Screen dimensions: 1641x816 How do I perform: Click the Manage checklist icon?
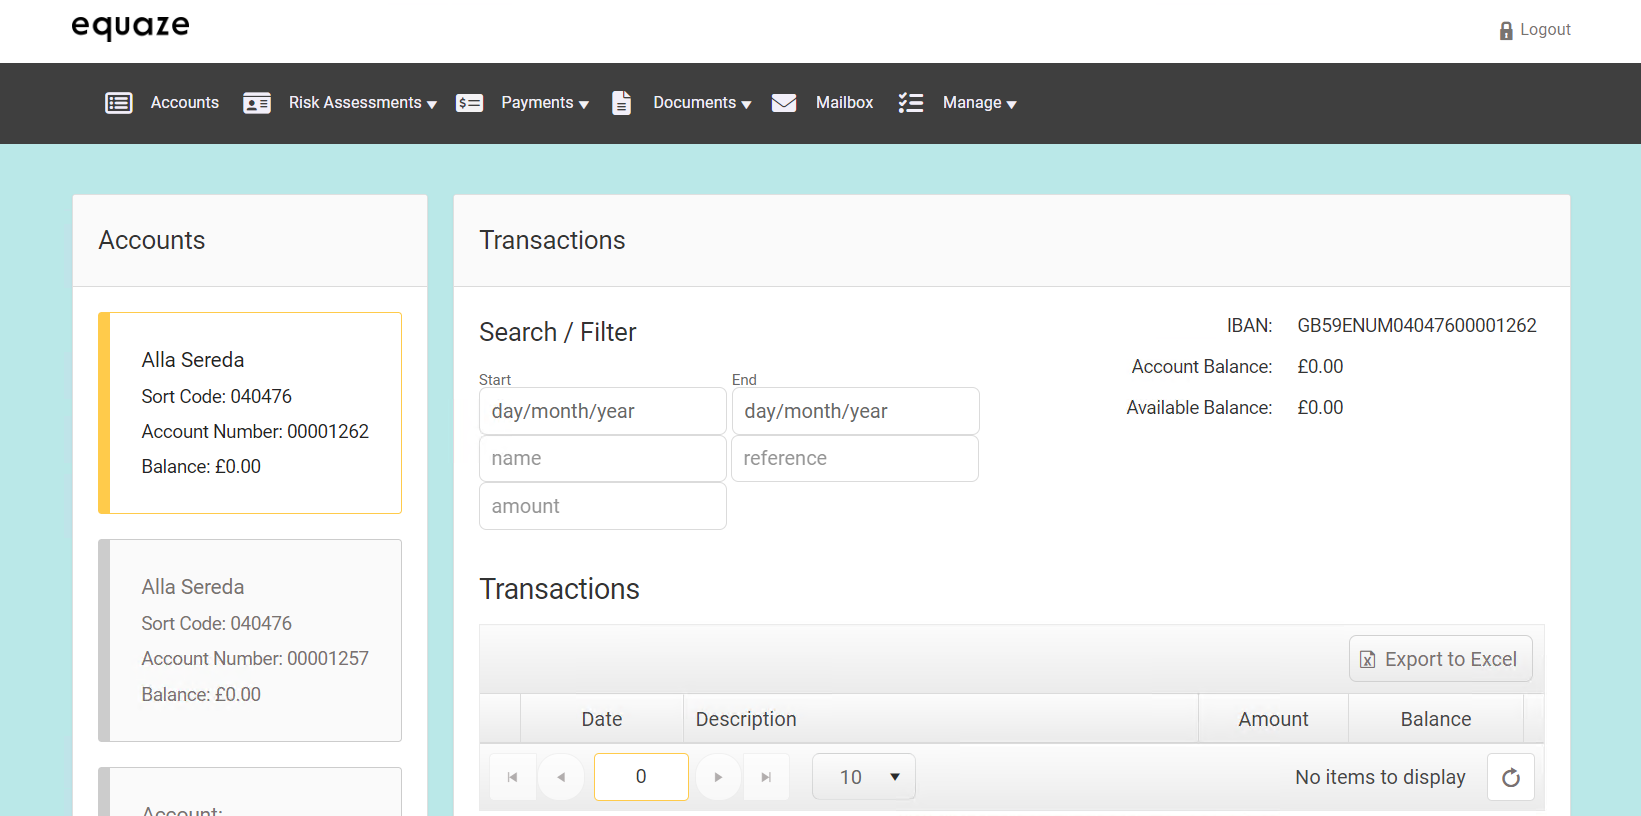pos(911,103)
